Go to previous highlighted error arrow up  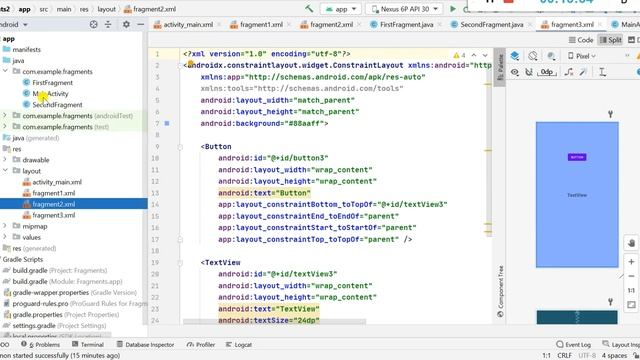(x=474, y=55)
